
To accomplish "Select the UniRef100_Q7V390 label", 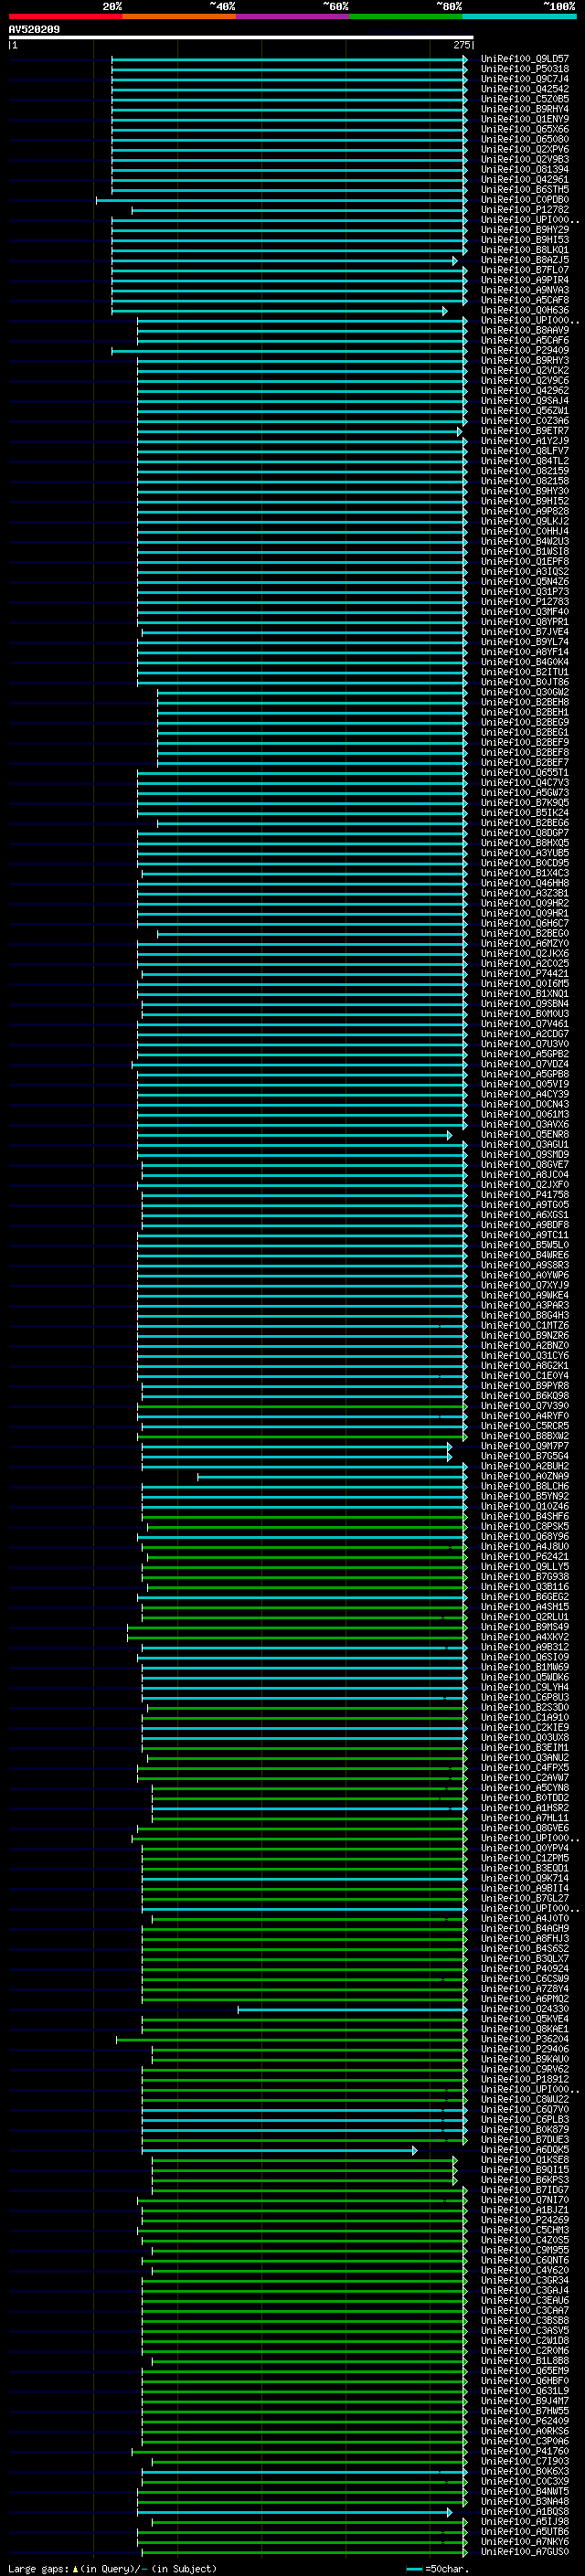I will (524, 1406).
